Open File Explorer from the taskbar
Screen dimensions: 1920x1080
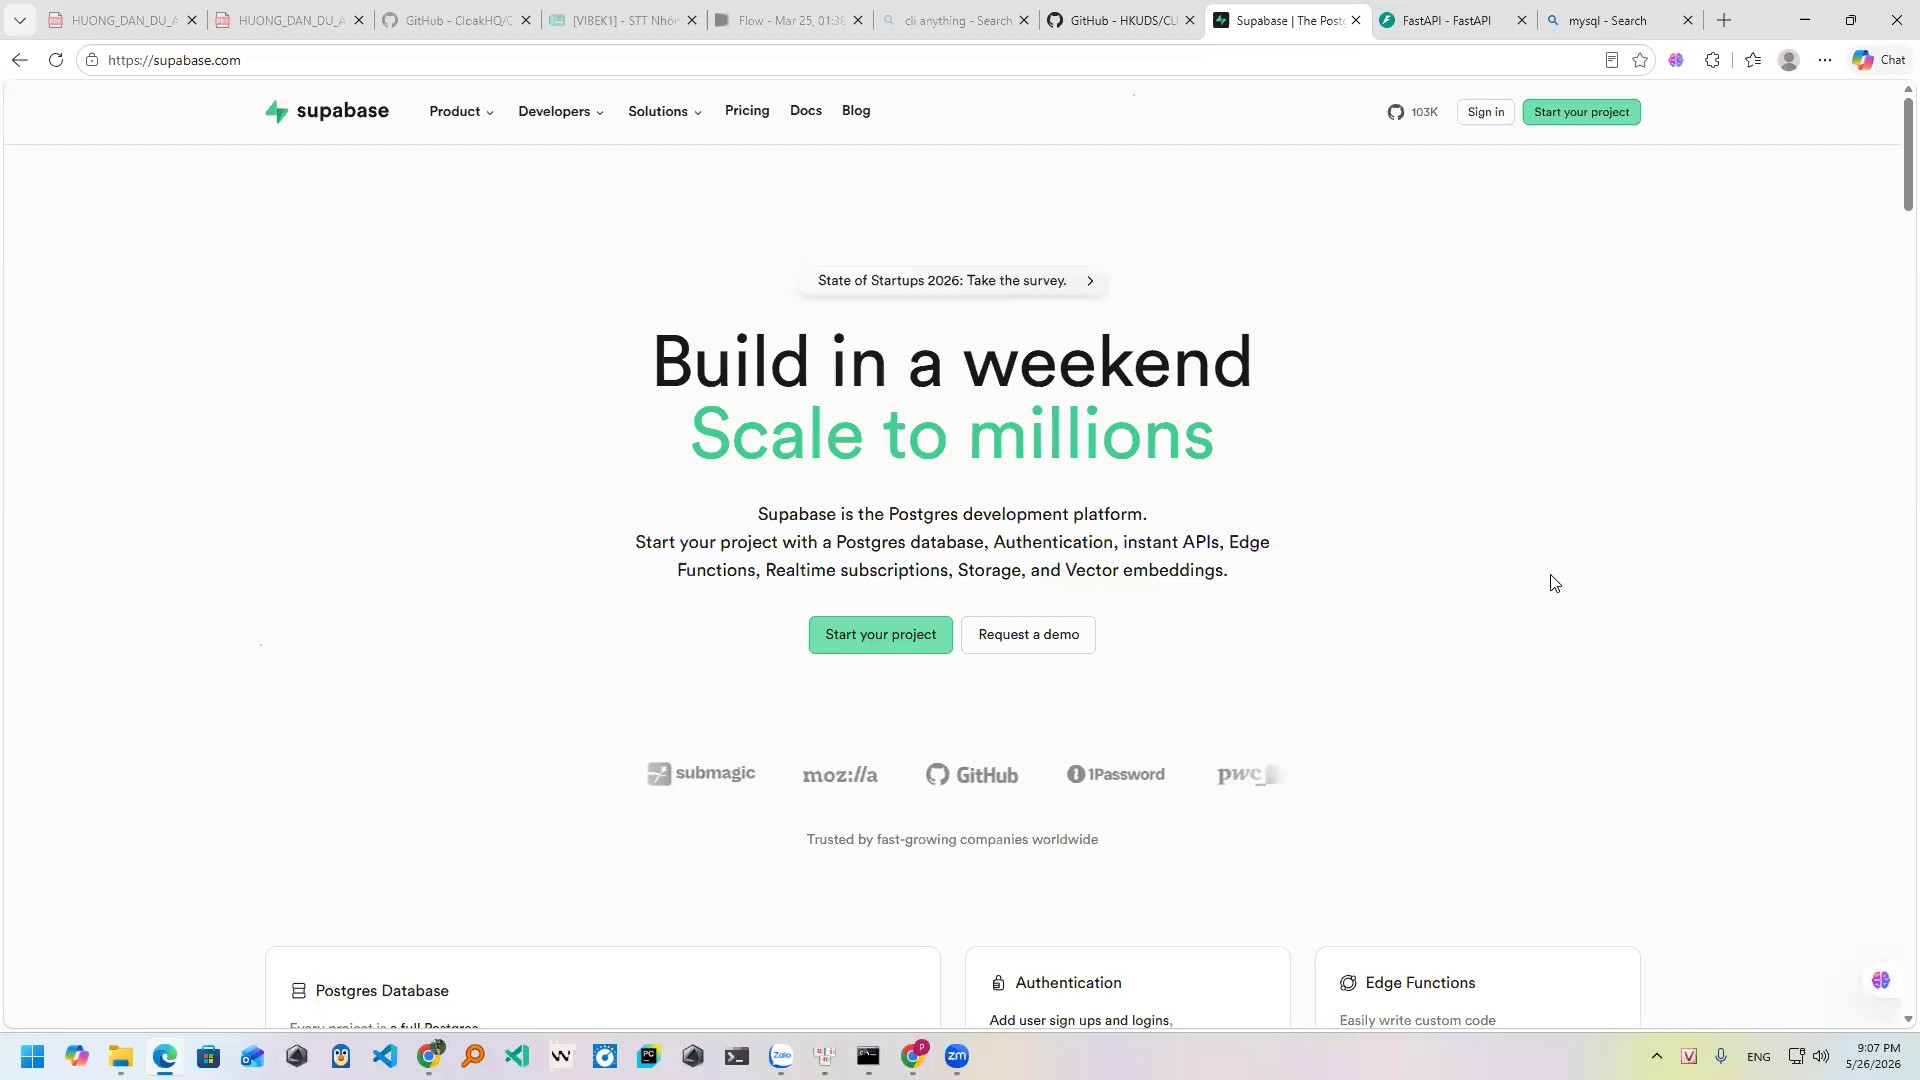tap(121, 1056)
